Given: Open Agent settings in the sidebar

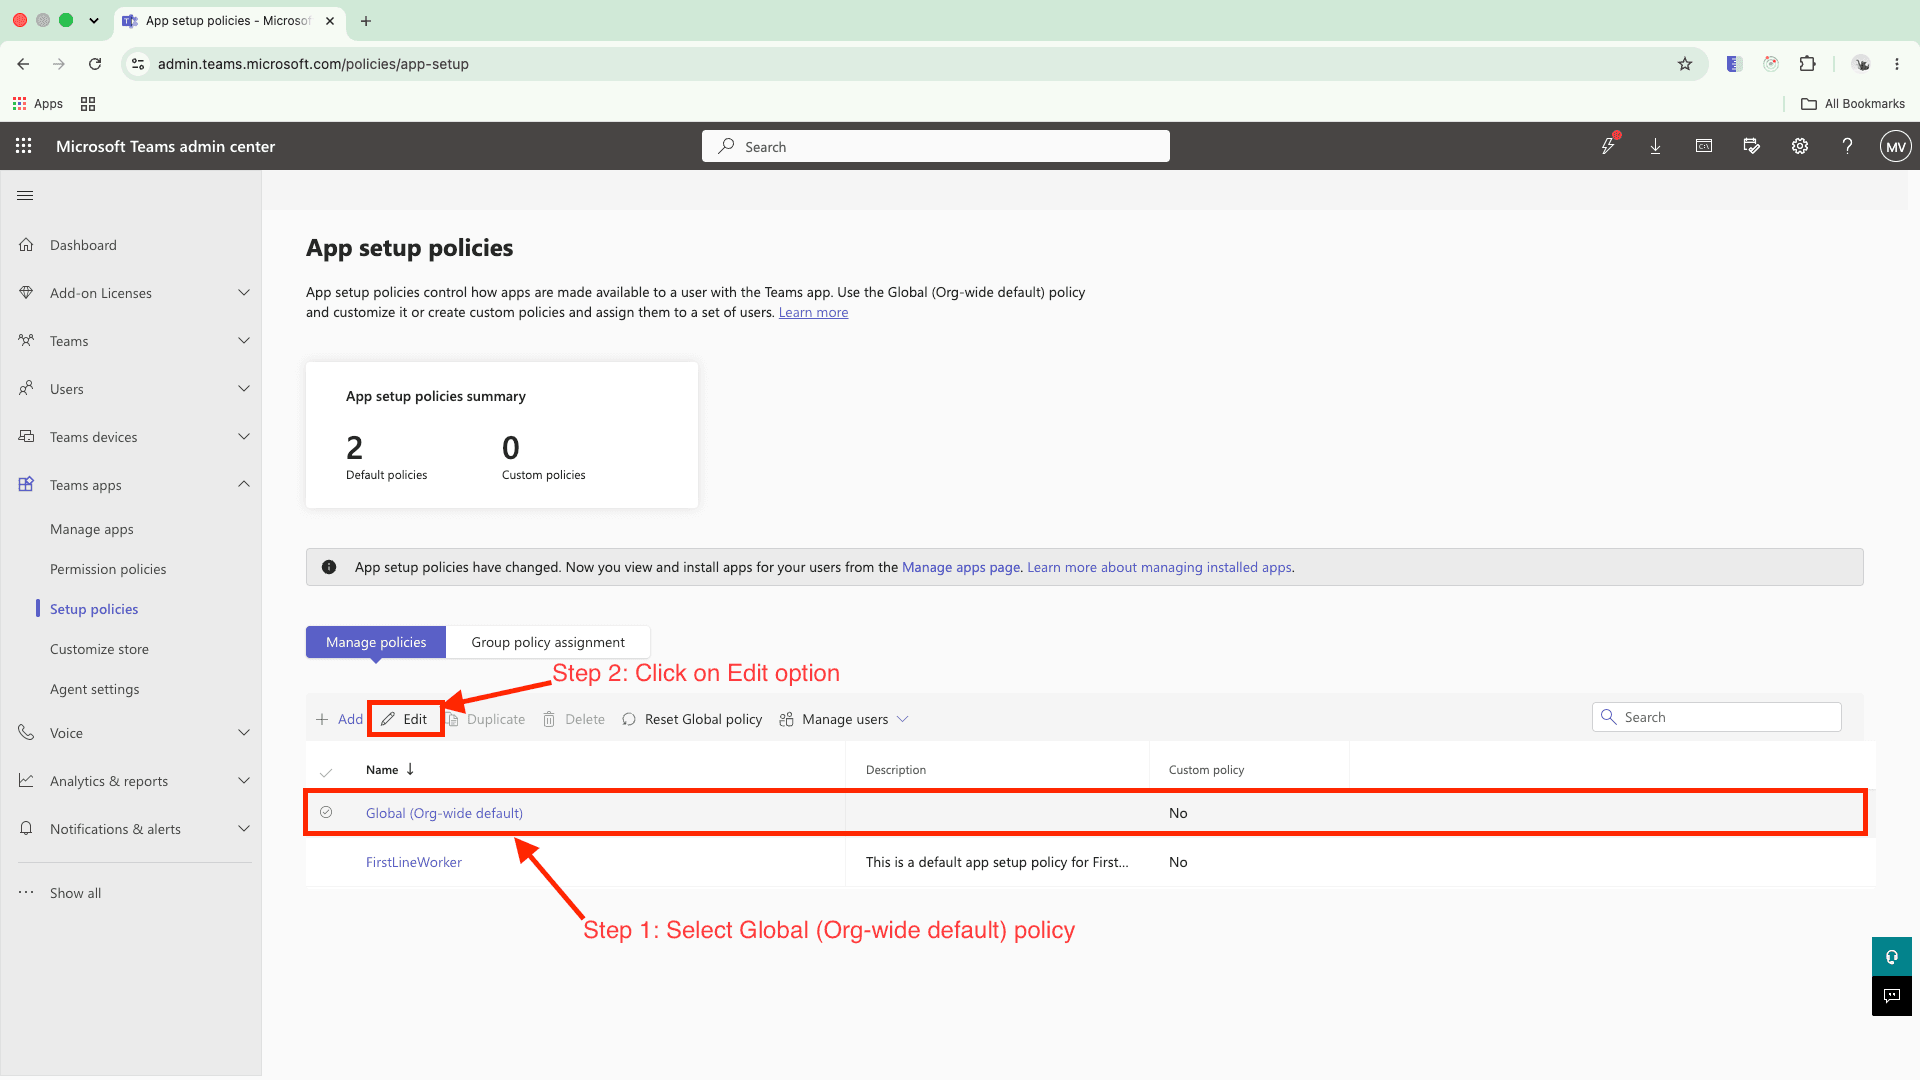Looking at the screenshot, I should coord(95,689).
